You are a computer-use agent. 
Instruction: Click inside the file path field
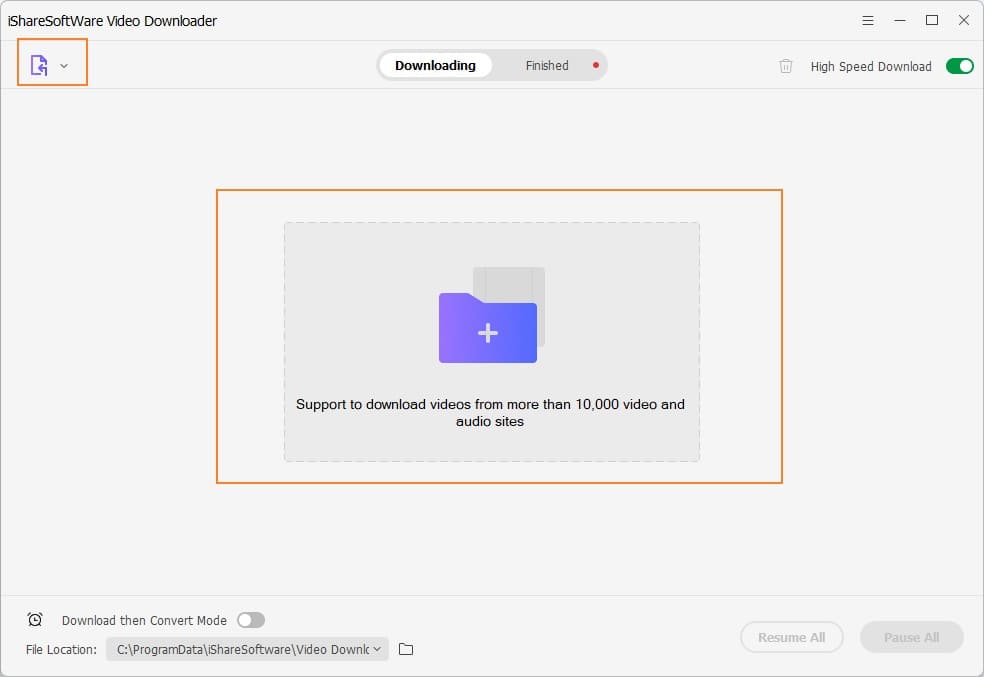(240, 649)
